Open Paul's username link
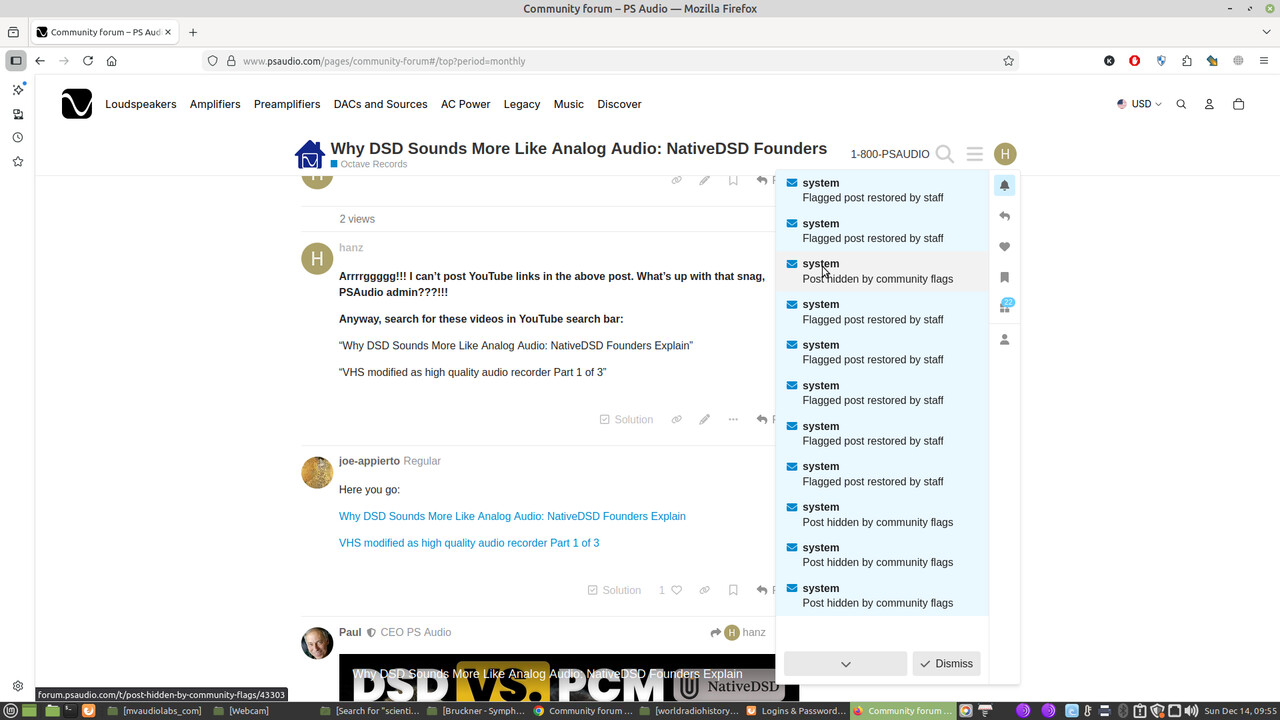Viewport: 1280px width, 720px height. pyautogui.click(x=350, y=632)
